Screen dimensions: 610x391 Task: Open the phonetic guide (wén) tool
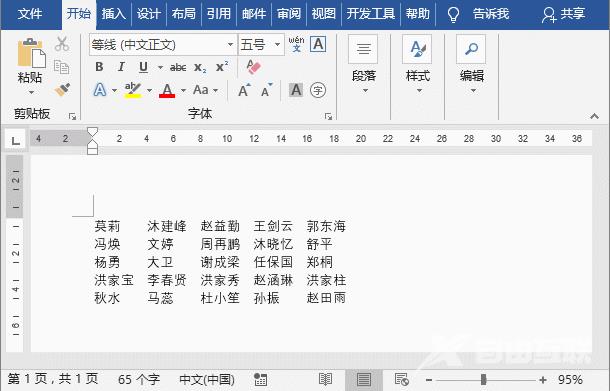pos(296,44)
